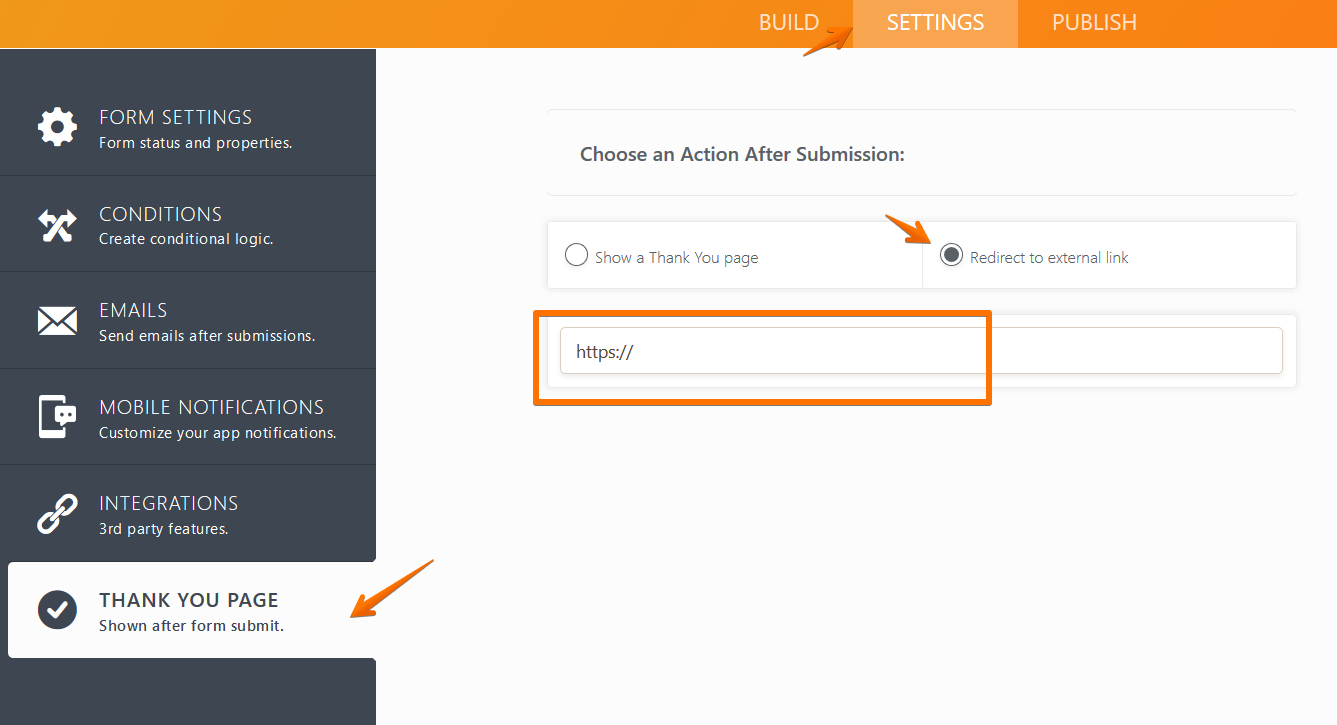
Task: Click the redirect URL input field
Action: click(920, 351)
